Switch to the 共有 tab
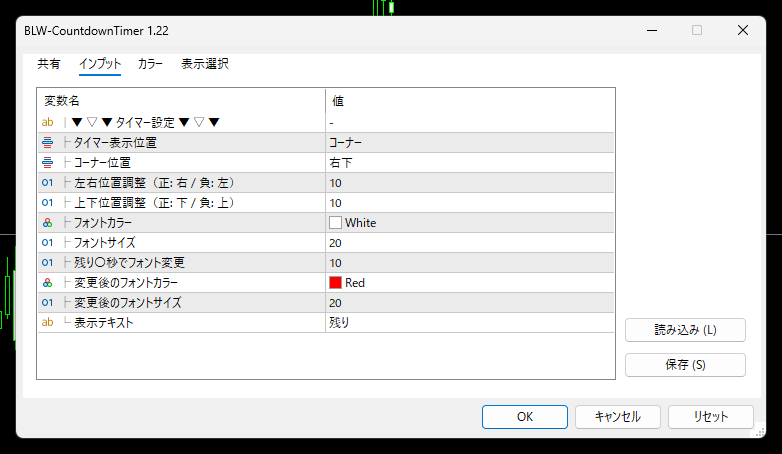 (x=49, y=64)
